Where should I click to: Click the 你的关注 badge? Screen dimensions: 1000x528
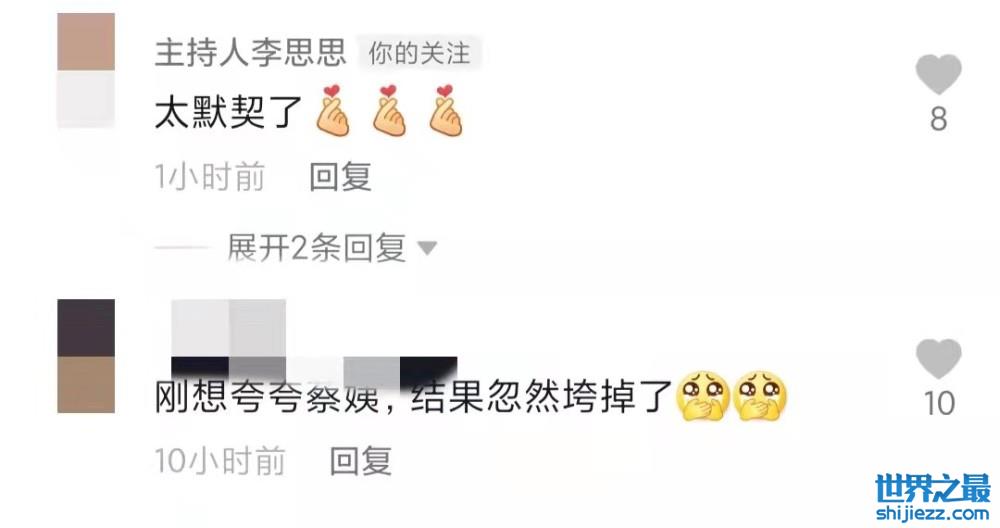[x=419, y=53]
